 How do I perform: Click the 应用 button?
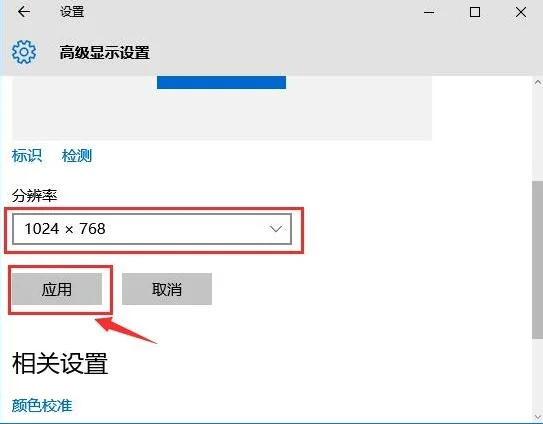57,289
